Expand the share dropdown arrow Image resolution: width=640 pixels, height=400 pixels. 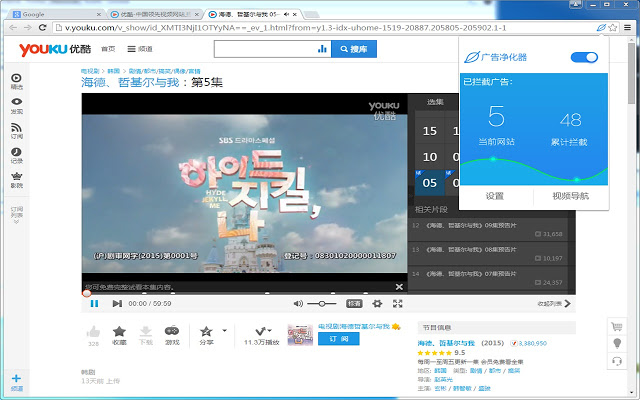click(x=224, y=330)
